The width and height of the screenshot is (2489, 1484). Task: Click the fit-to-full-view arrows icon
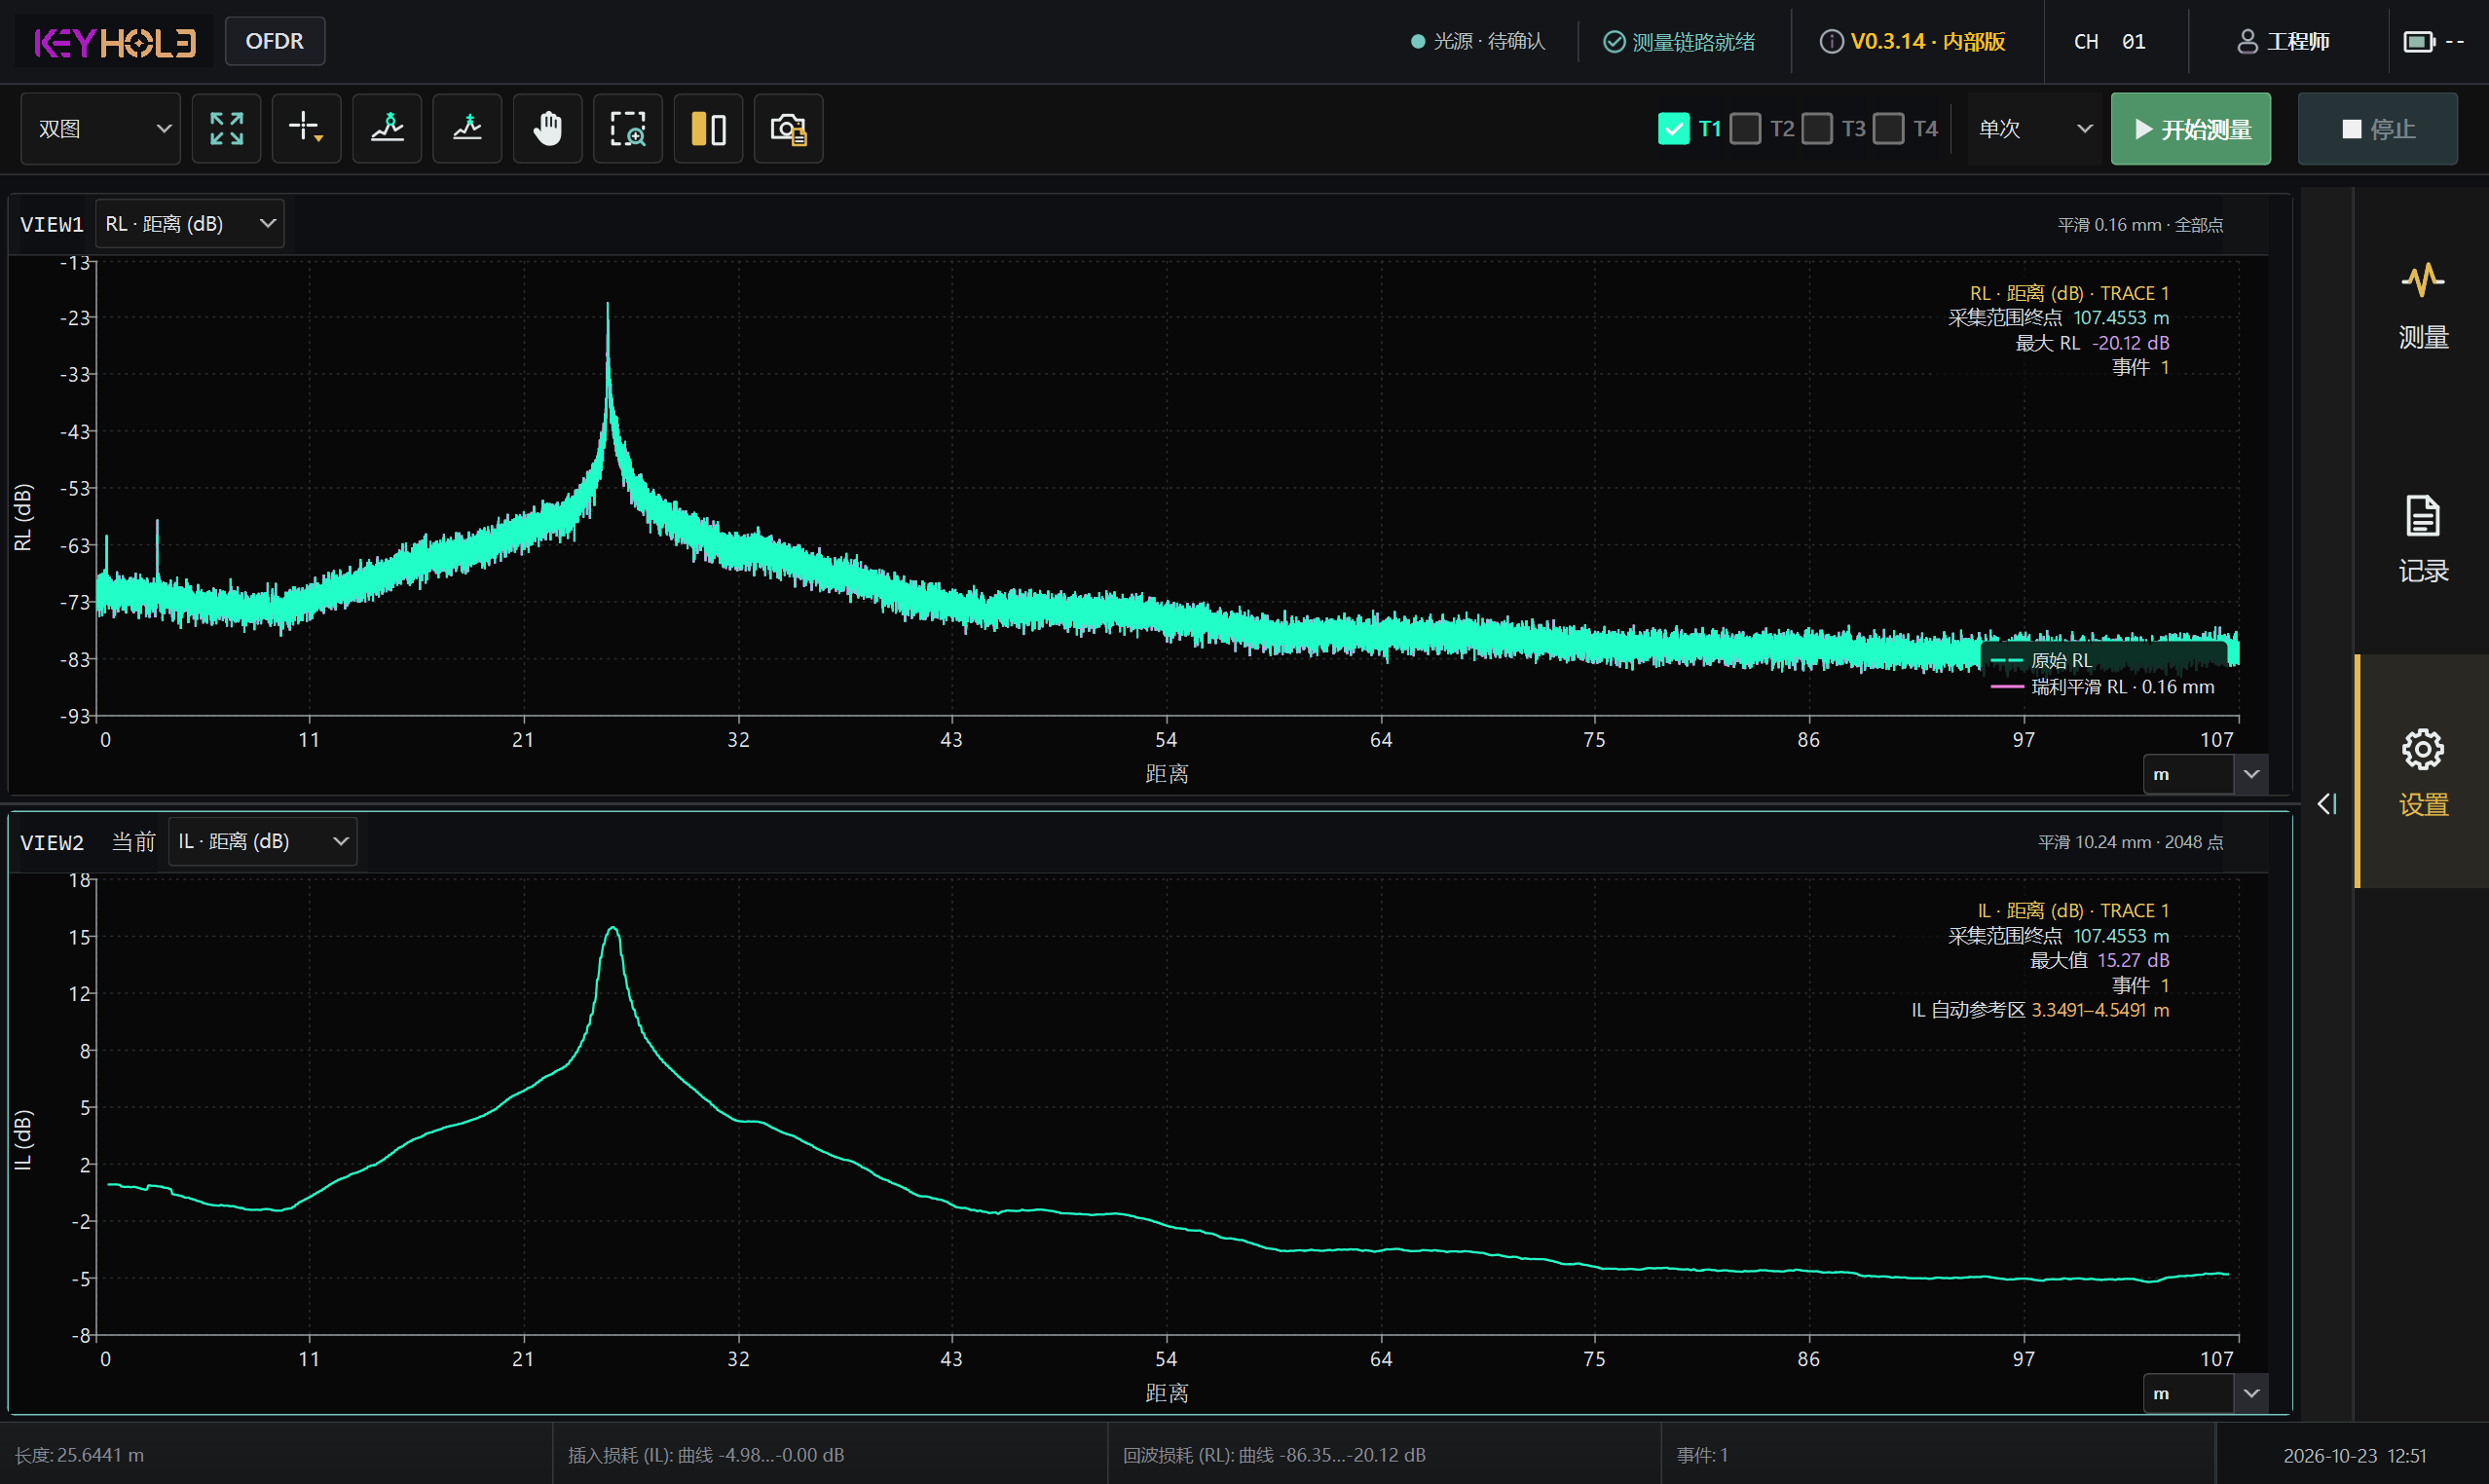pyautogui.click(x=226, y=128)
